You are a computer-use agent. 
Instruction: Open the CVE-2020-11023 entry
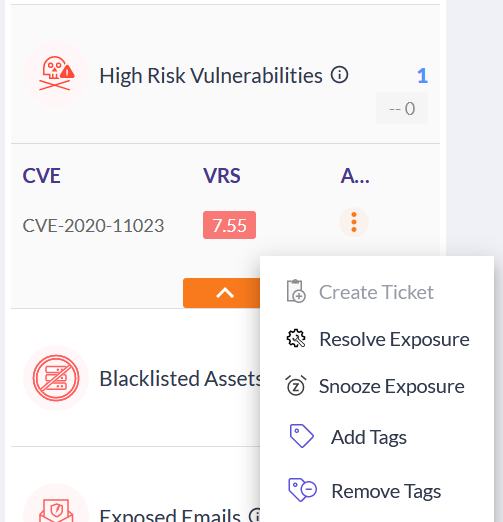point(93,225)
